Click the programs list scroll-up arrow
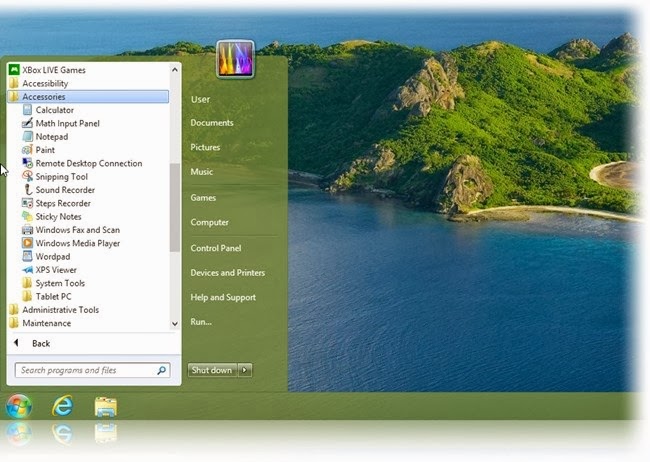The height and width of the screenshot is (462, 650). pyautogui.click(x=175, y=70)
